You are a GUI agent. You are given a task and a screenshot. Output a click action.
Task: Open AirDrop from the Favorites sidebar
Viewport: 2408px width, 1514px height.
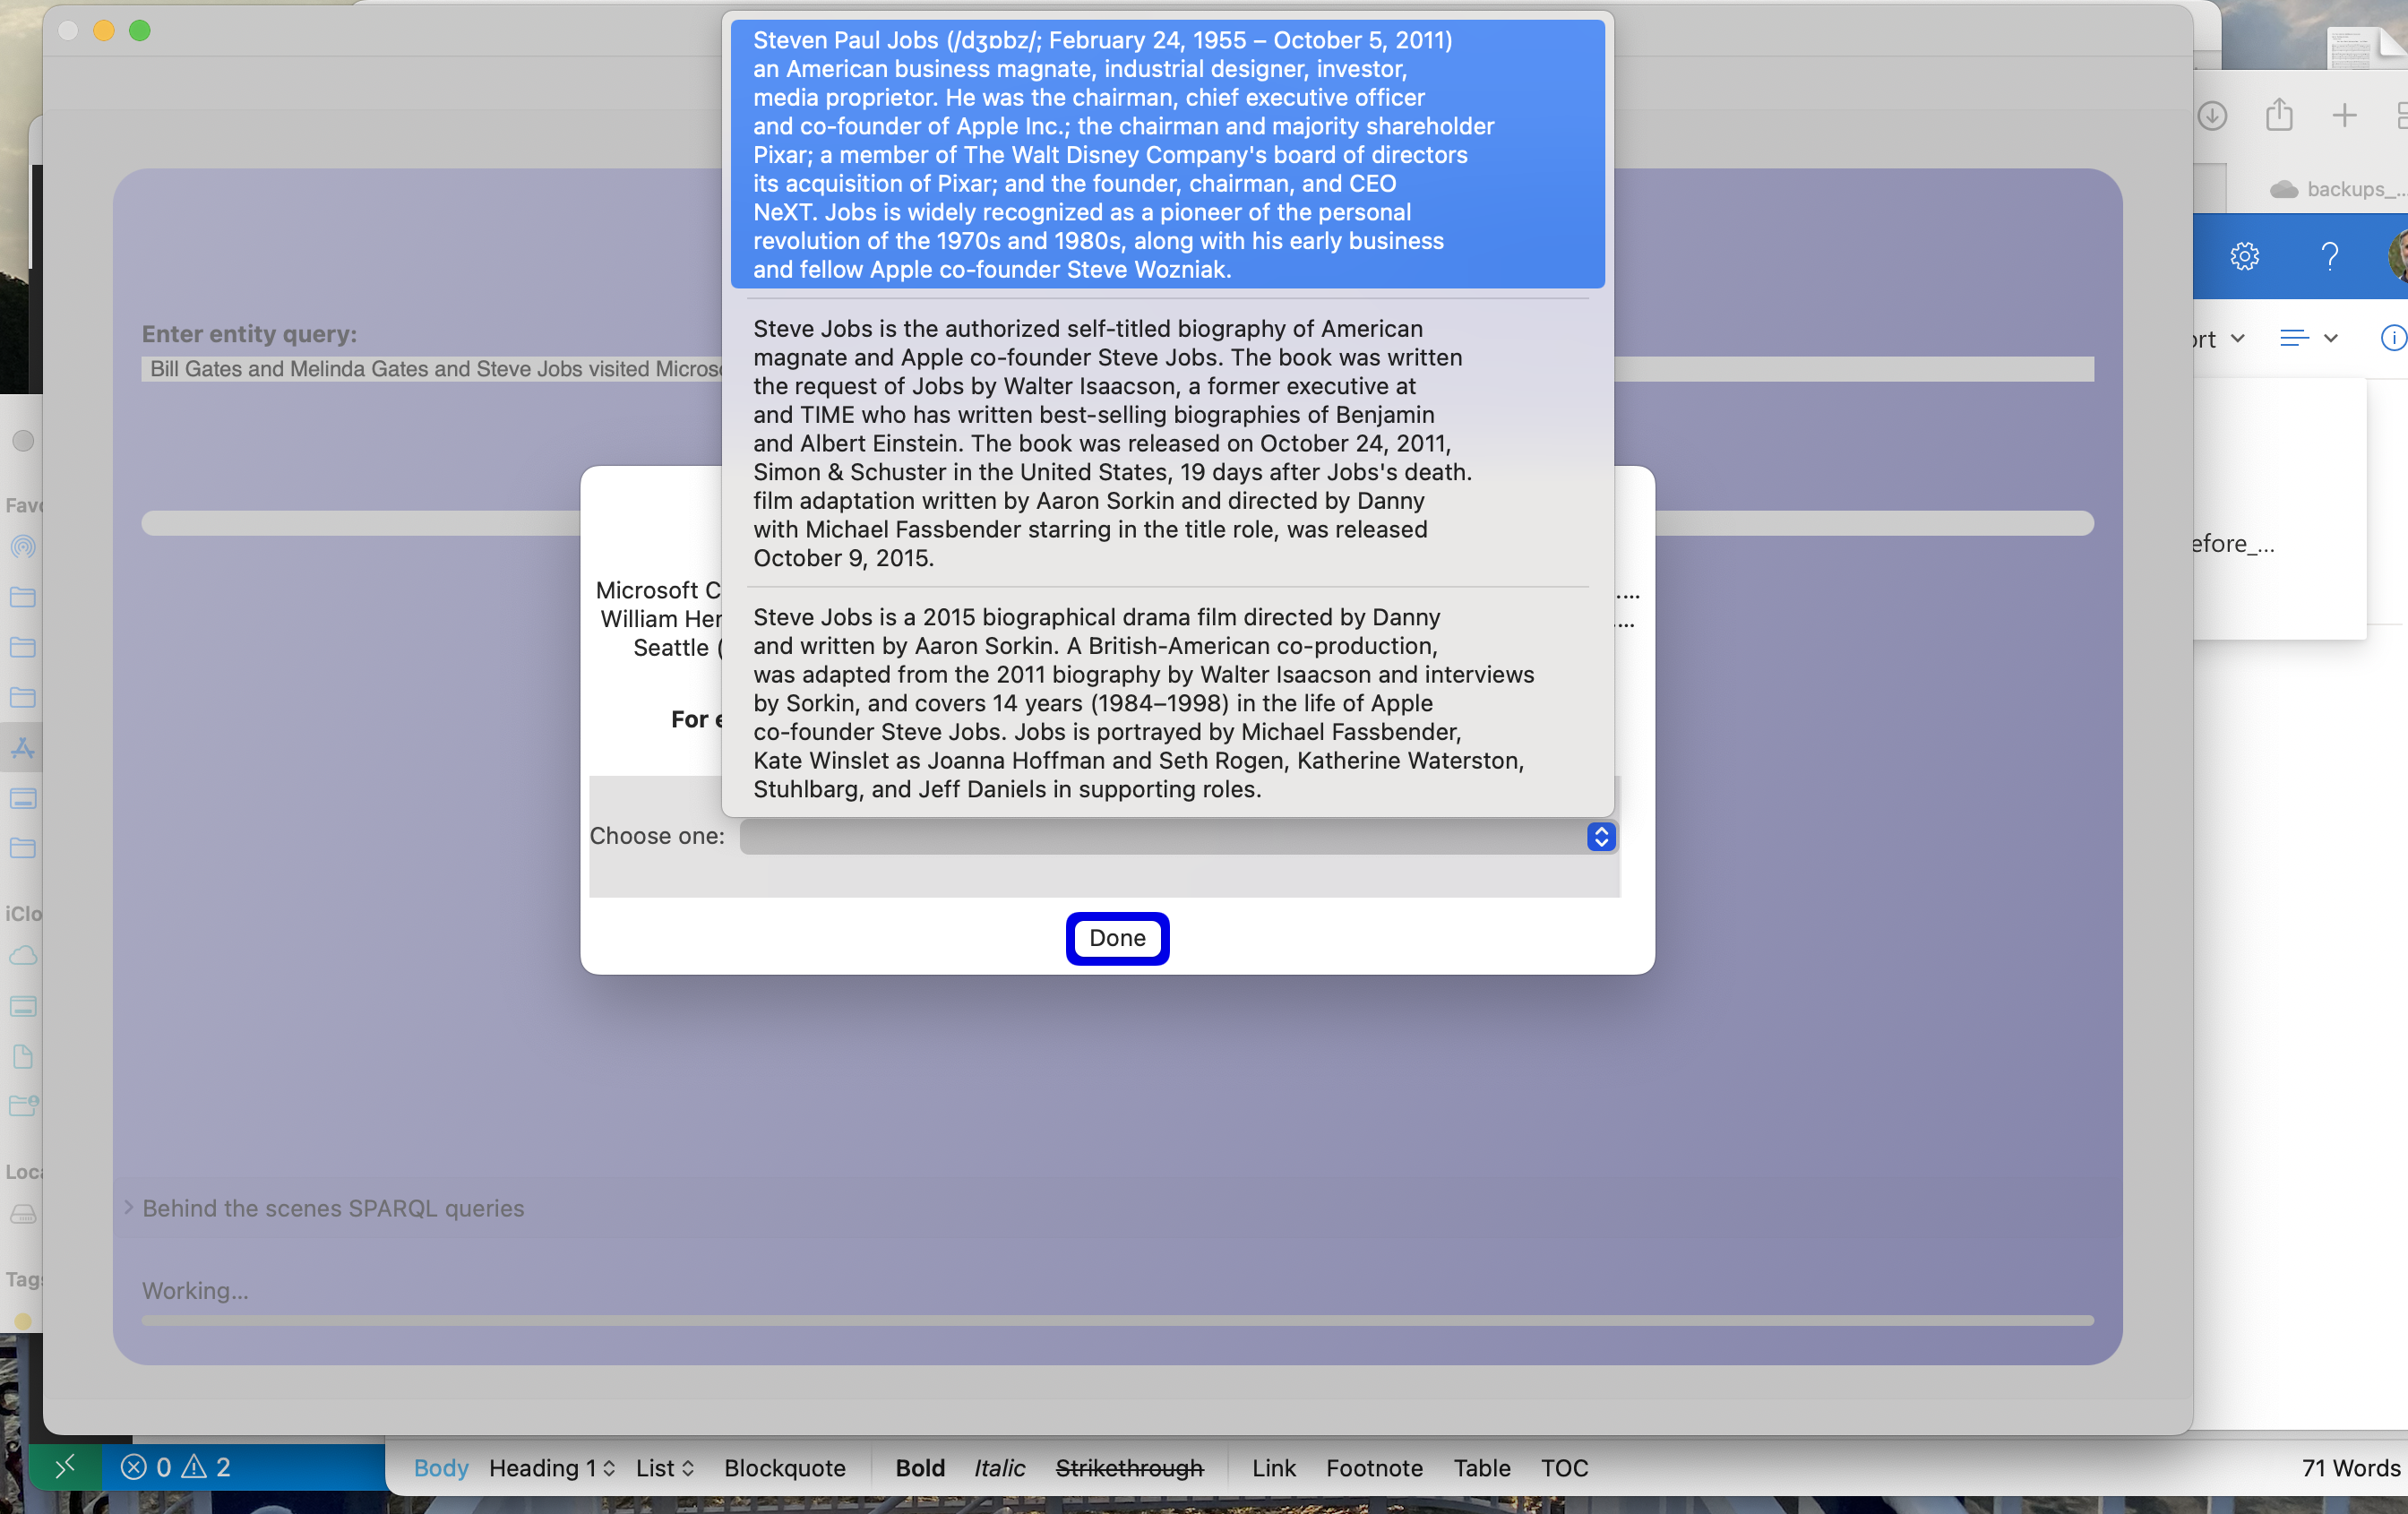pos(22,547)
